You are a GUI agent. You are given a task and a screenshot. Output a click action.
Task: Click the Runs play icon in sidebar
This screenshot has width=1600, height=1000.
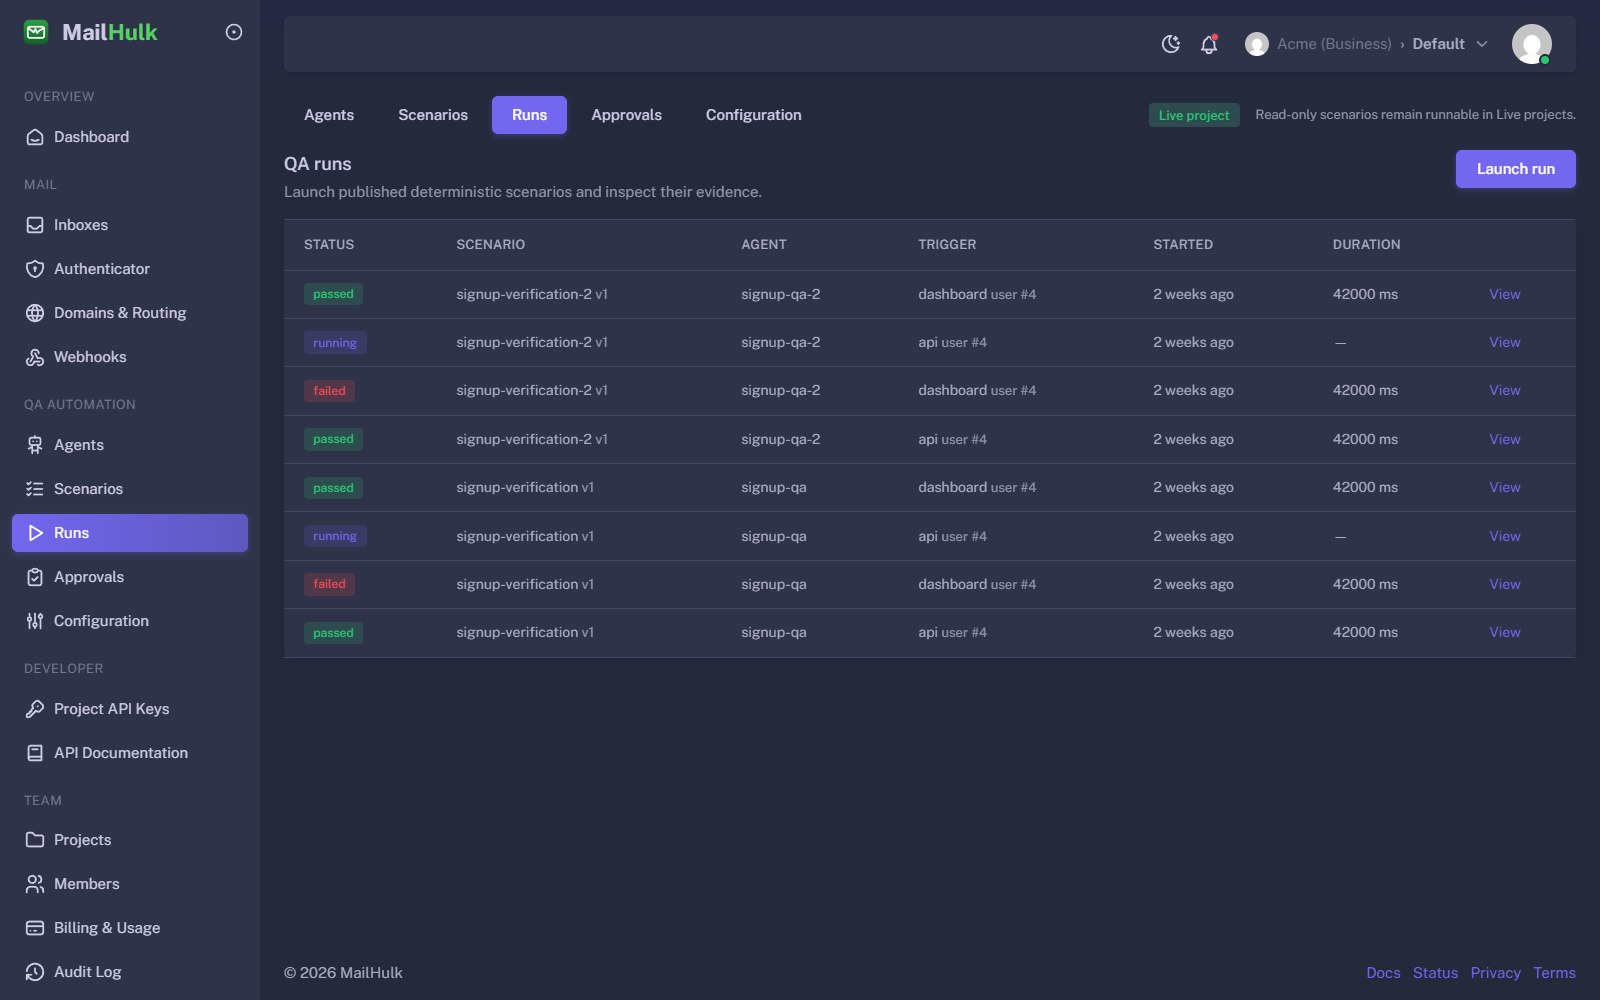pos(35,533)
